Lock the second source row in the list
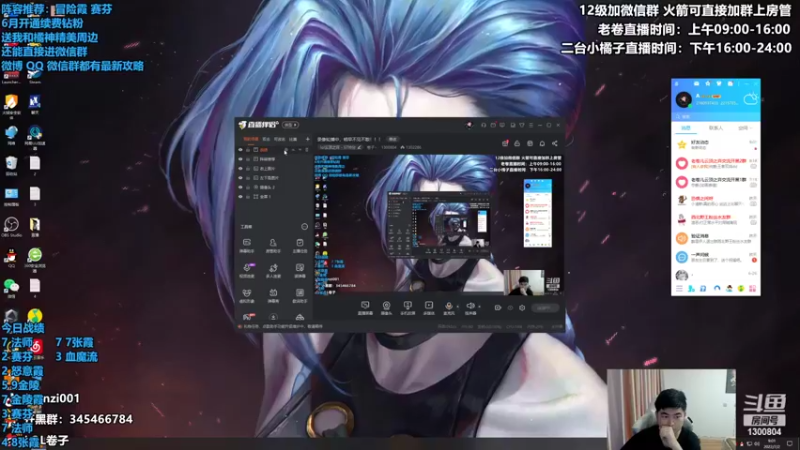This screenshot has height=450, width=800. 248,159
